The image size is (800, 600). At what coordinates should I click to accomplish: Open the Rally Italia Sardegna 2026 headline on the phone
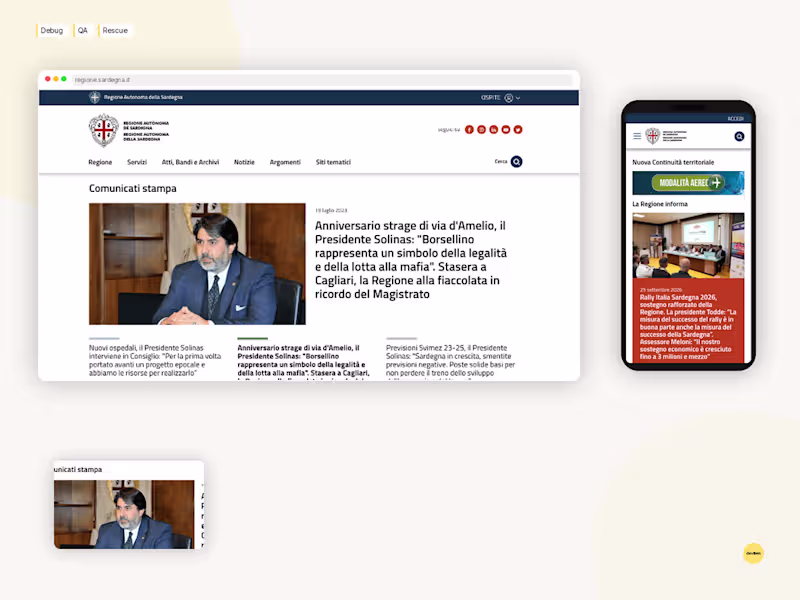pos(688,327)
